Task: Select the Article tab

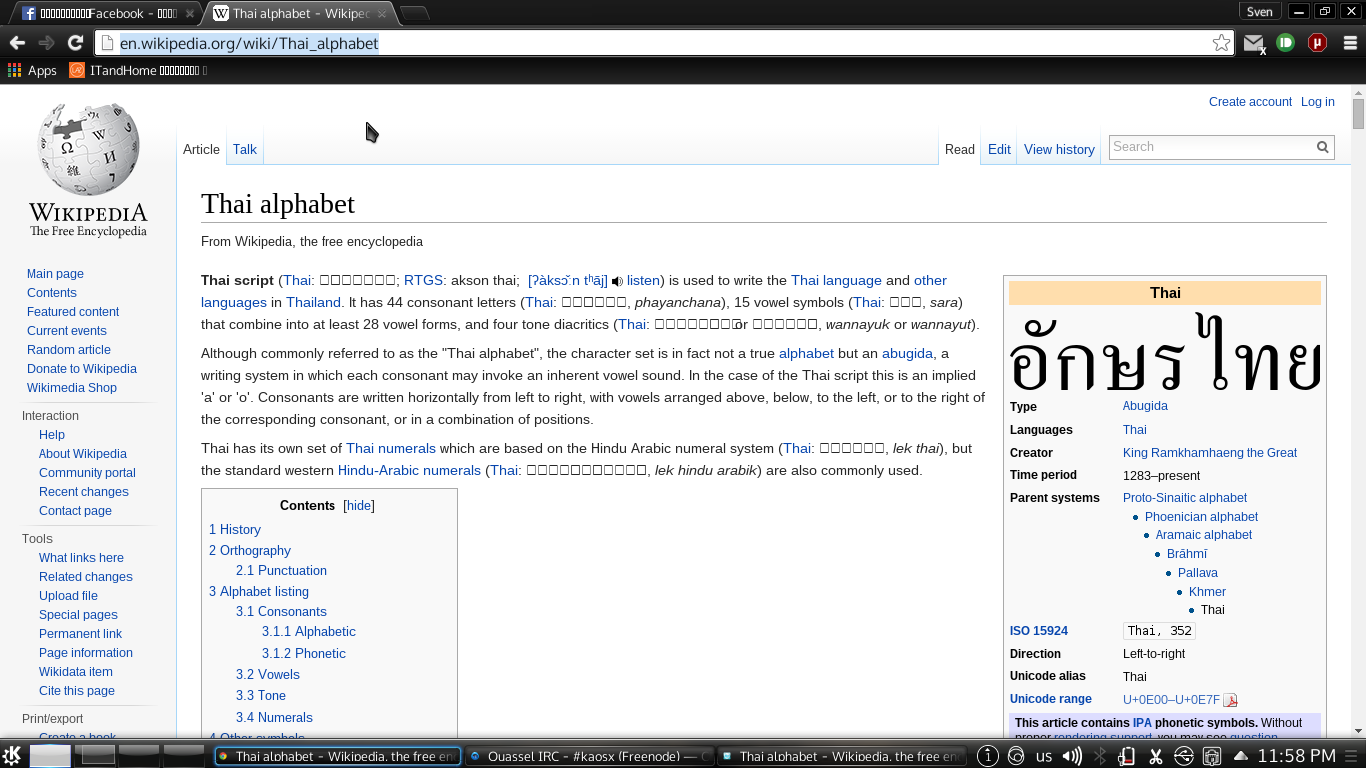Action: tap(201, 149)
